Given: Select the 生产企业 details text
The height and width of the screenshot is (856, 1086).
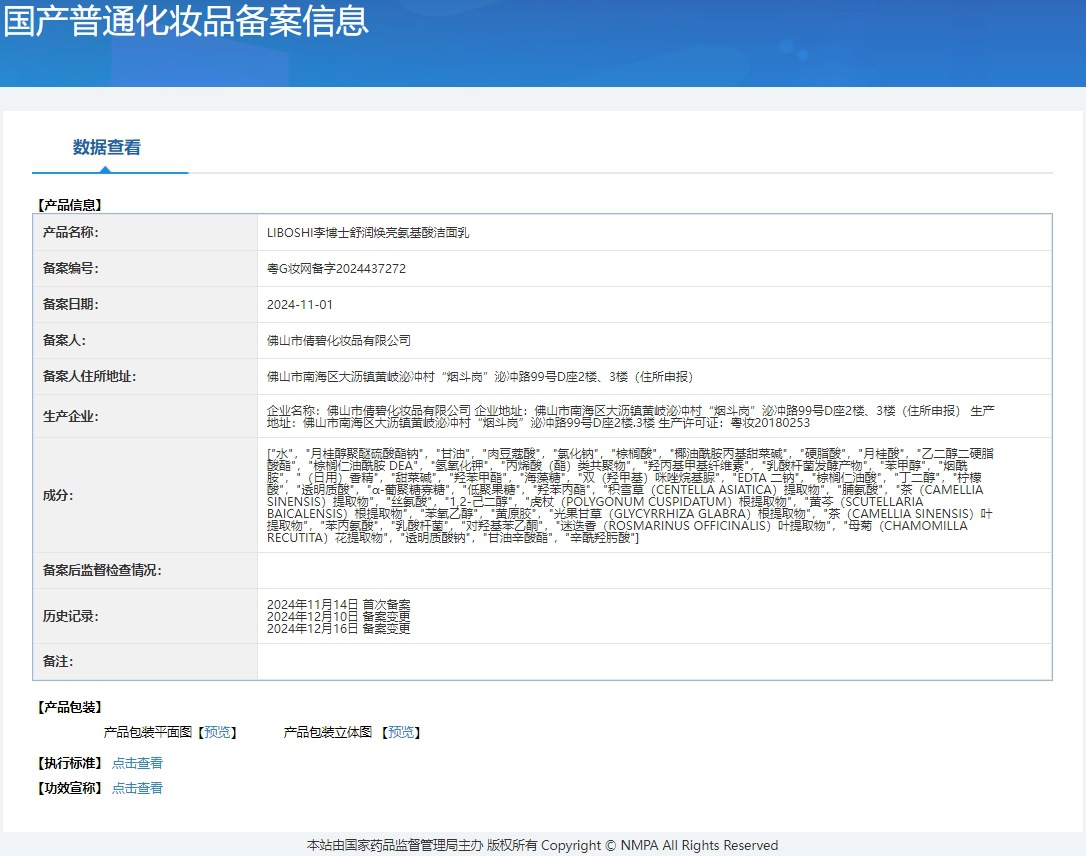Looking at the screenshot, I should tap(630, 416).
